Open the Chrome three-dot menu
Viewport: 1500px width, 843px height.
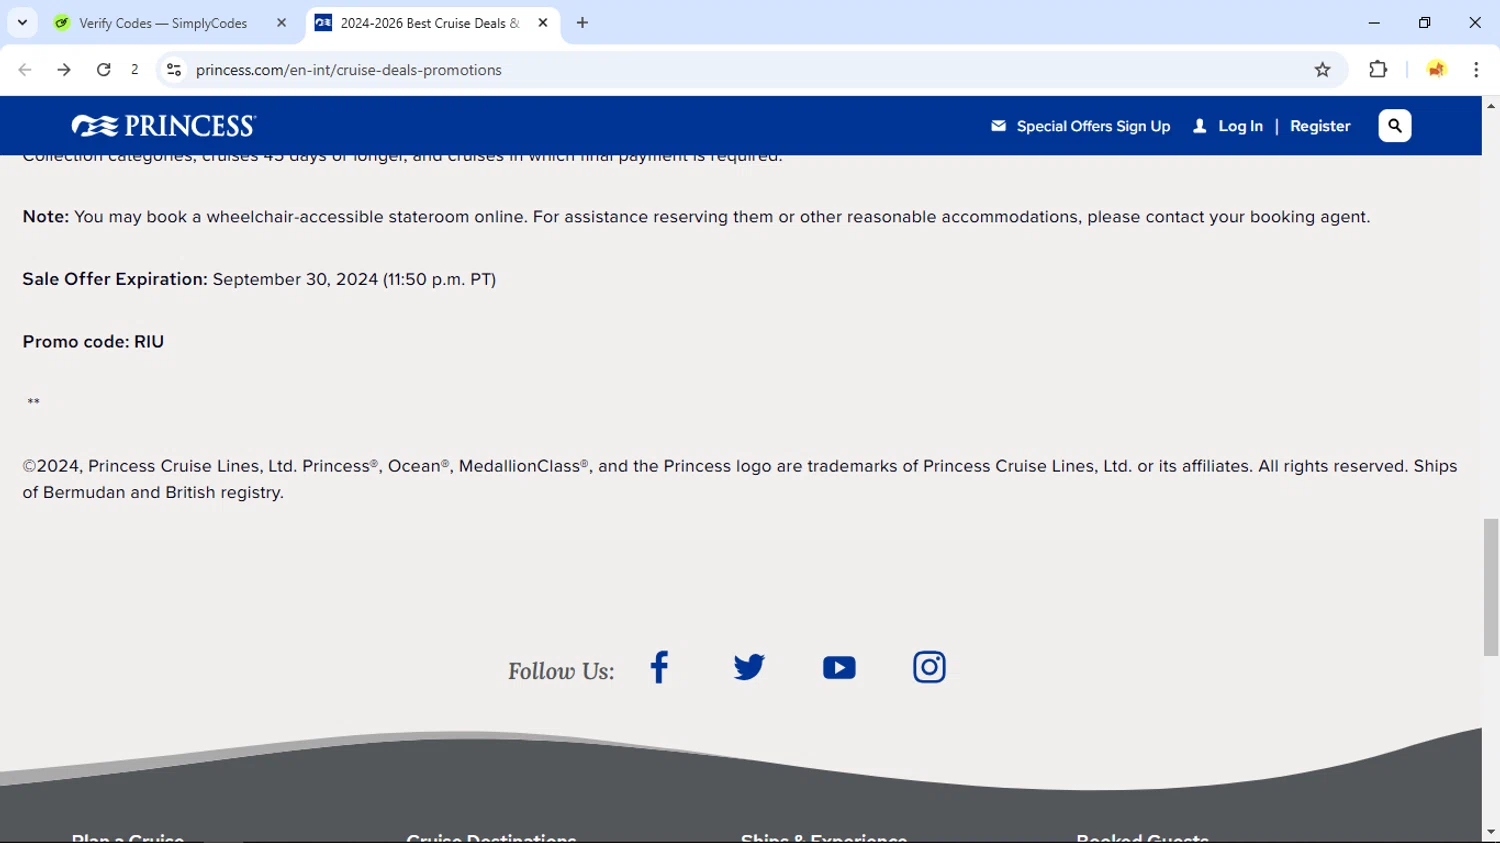1476,70
